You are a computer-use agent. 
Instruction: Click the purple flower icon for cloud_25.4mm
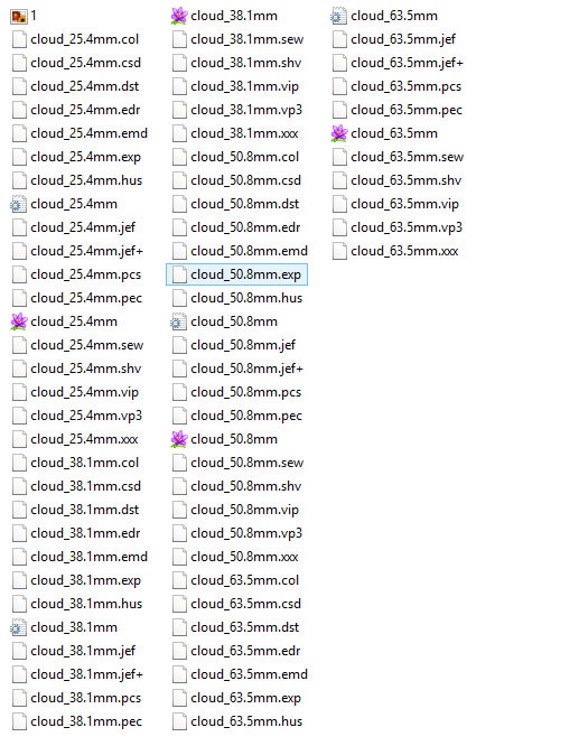pos(19,322)
